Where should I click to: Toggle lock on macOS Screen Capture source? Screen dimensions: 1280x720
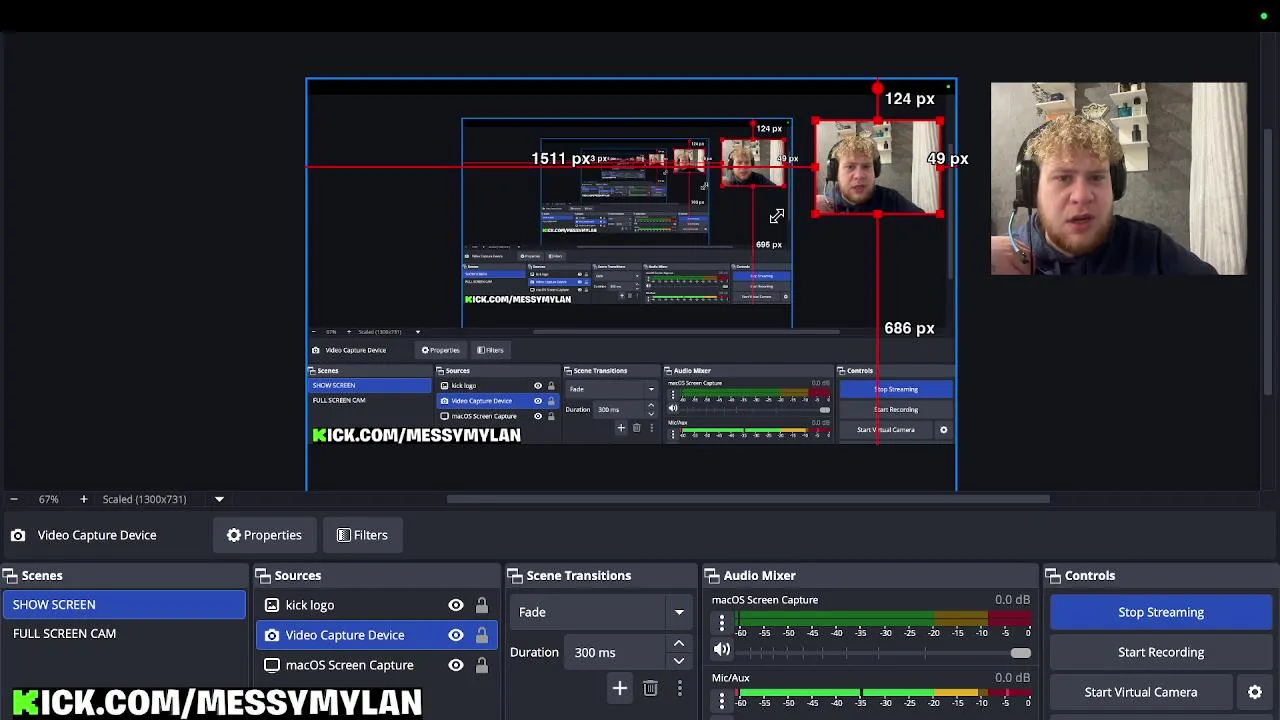click(482, 665)
